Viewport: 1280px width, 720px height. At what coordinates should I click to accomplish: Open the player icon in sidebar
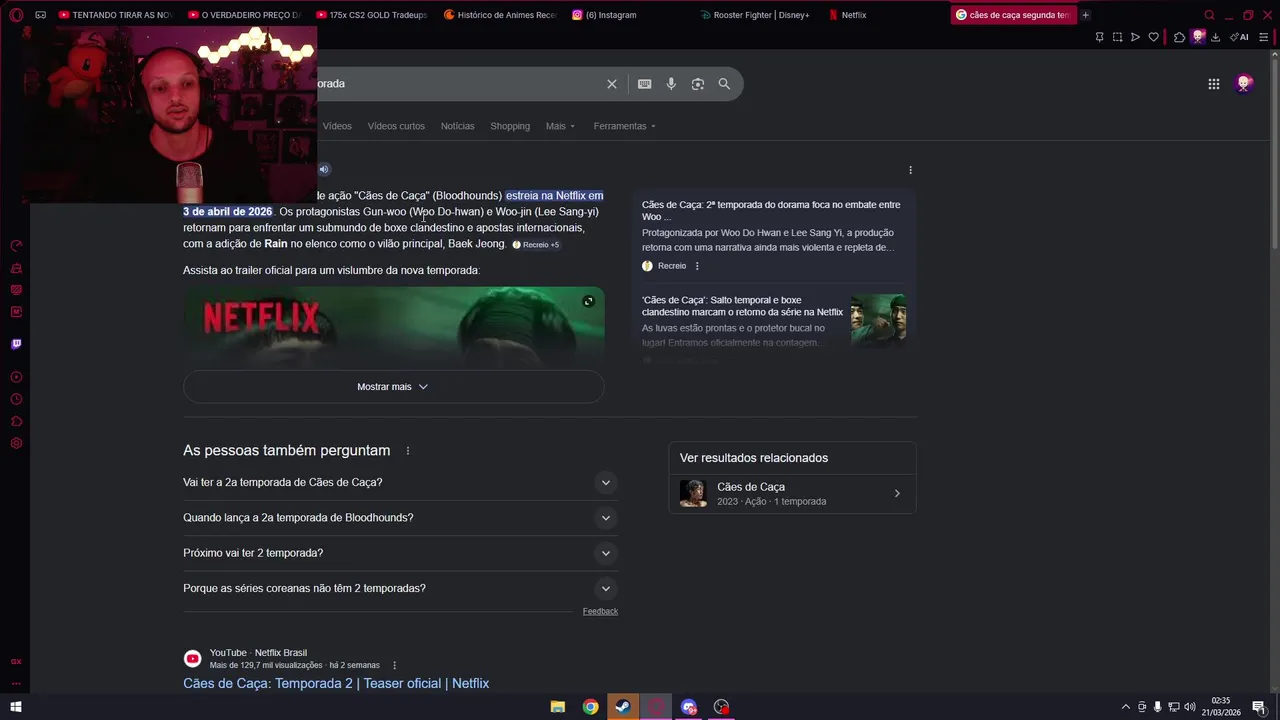(16, 377)
